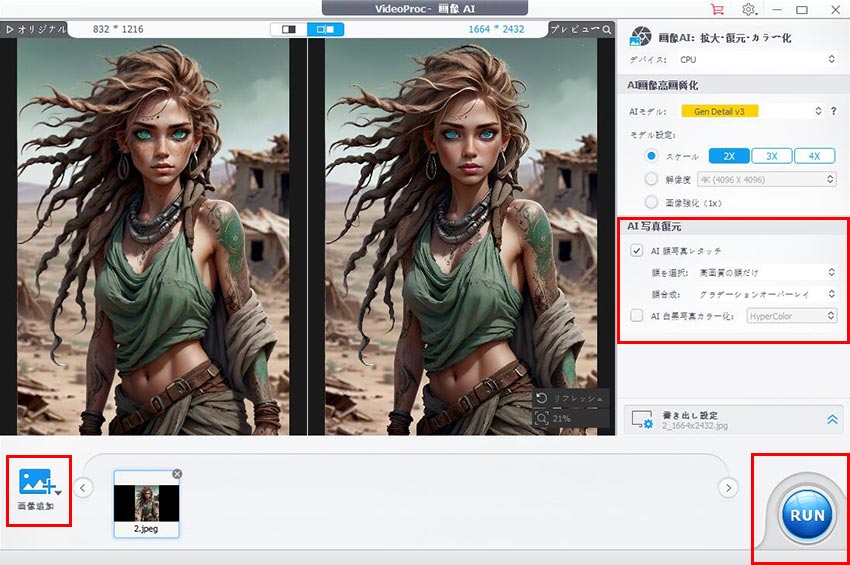Click the AI model help question mark
This screenshot has height=565, width=850.
(x=833, y=111)
